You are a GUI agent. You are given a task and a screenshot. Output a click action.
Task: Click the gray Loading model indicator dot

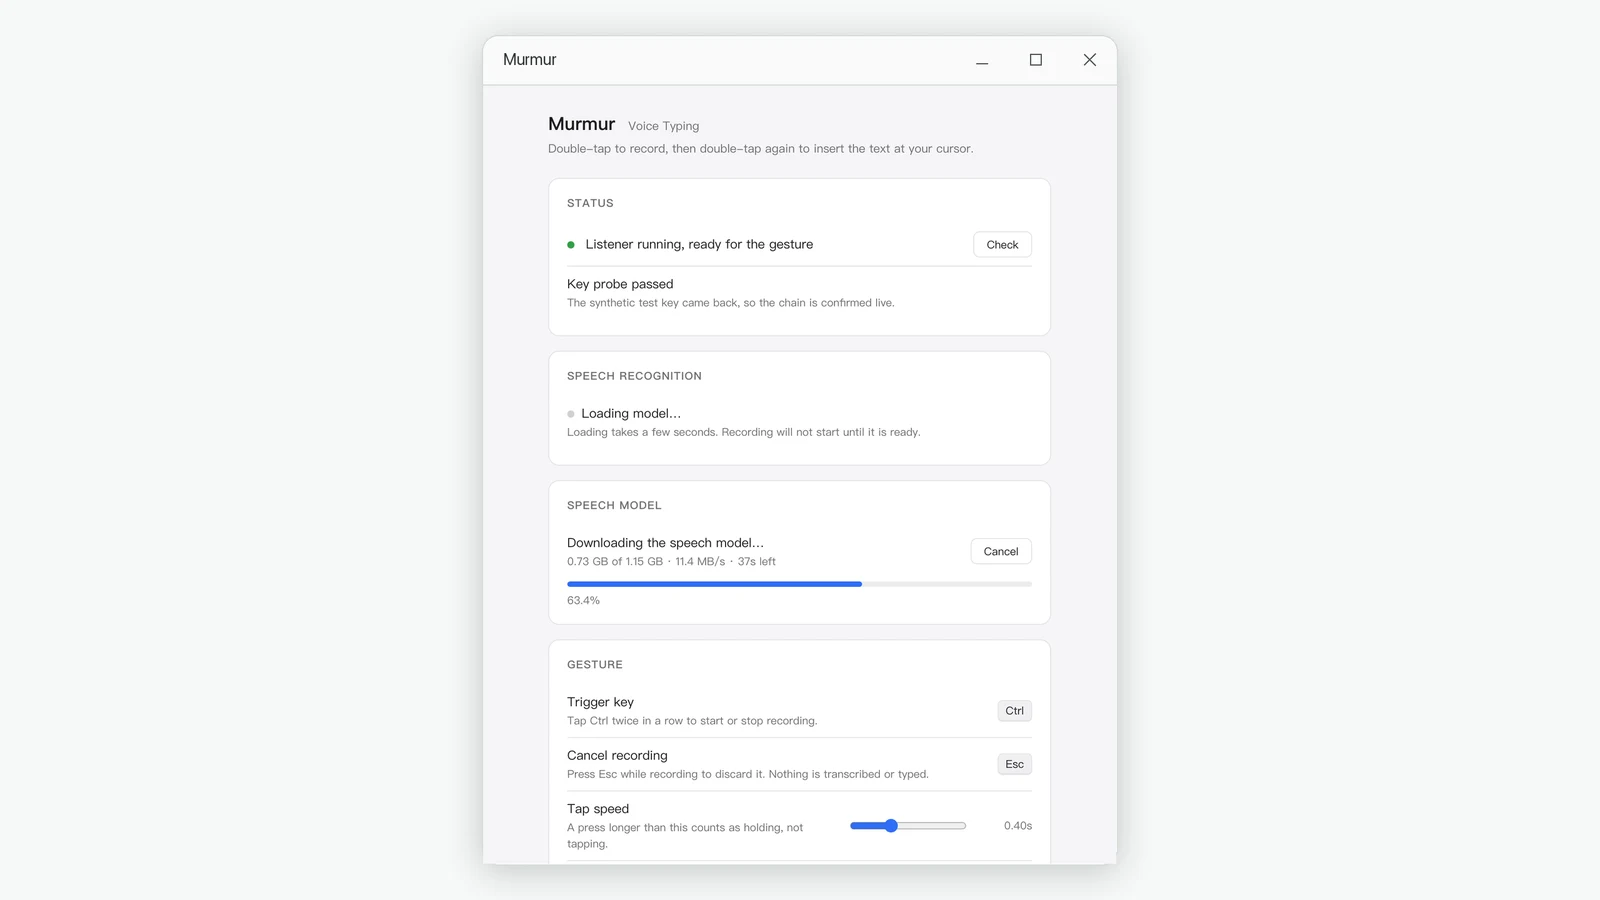point(571,414)
